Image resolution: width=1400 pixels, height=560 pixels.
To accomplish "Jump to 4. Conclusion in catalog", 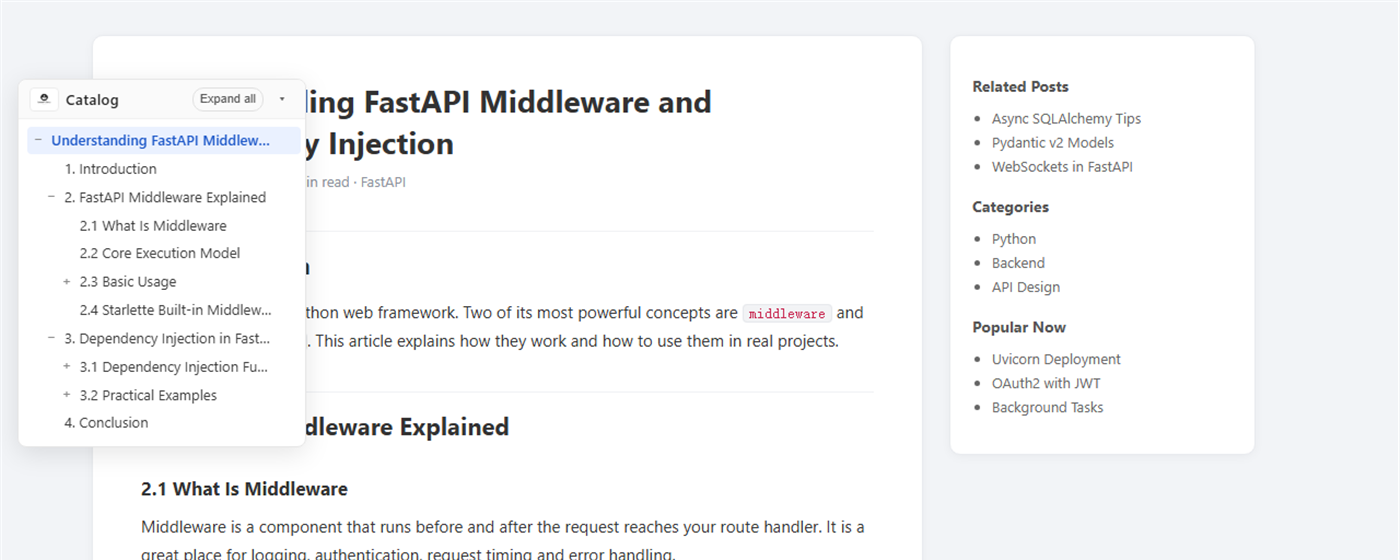I will point(106,423).
